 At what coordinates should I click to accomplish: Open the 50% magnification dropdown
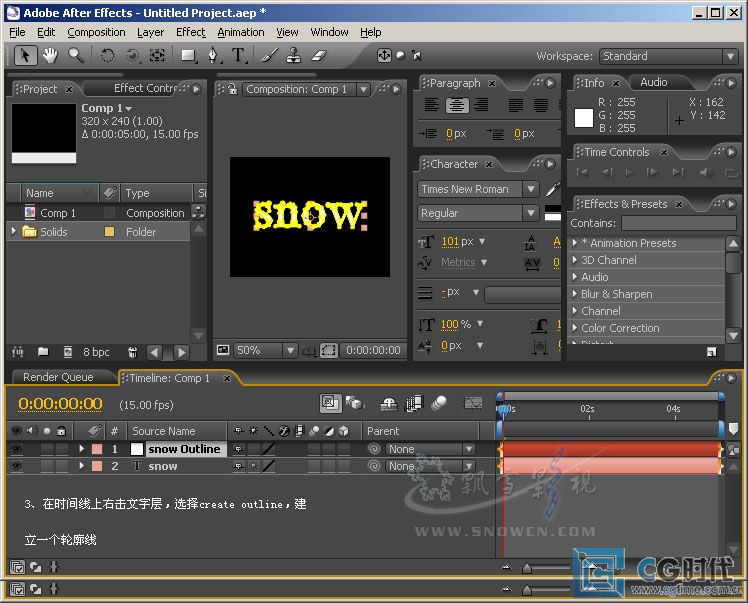pos(265,351)
